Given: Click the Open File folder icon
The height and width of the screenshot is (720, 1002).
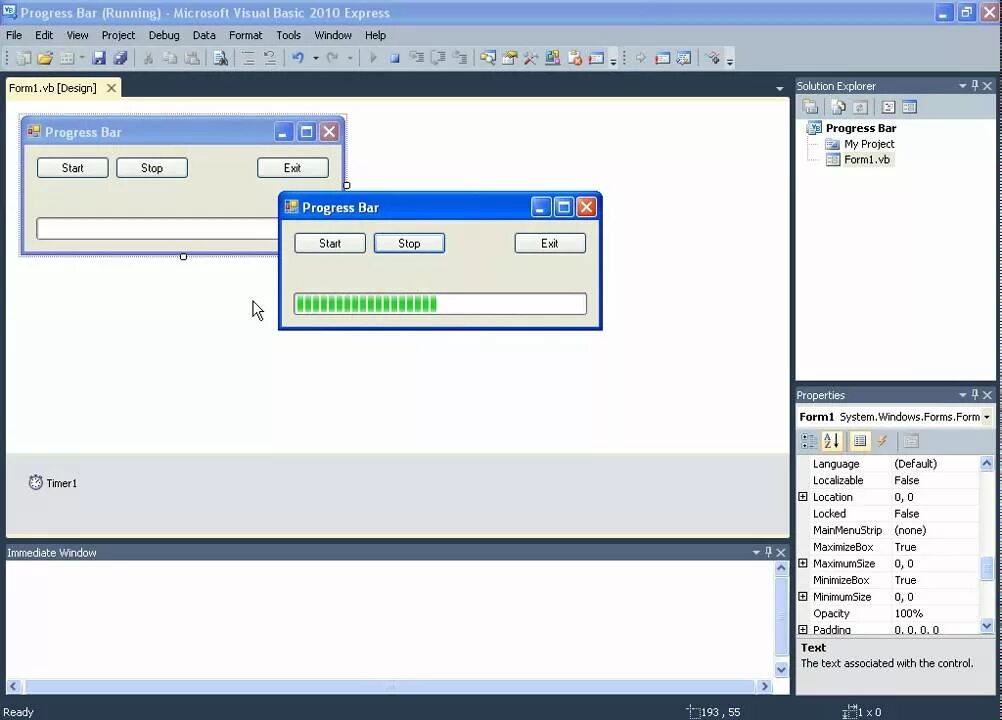Looking at the screenshot, I should (45, 59).
